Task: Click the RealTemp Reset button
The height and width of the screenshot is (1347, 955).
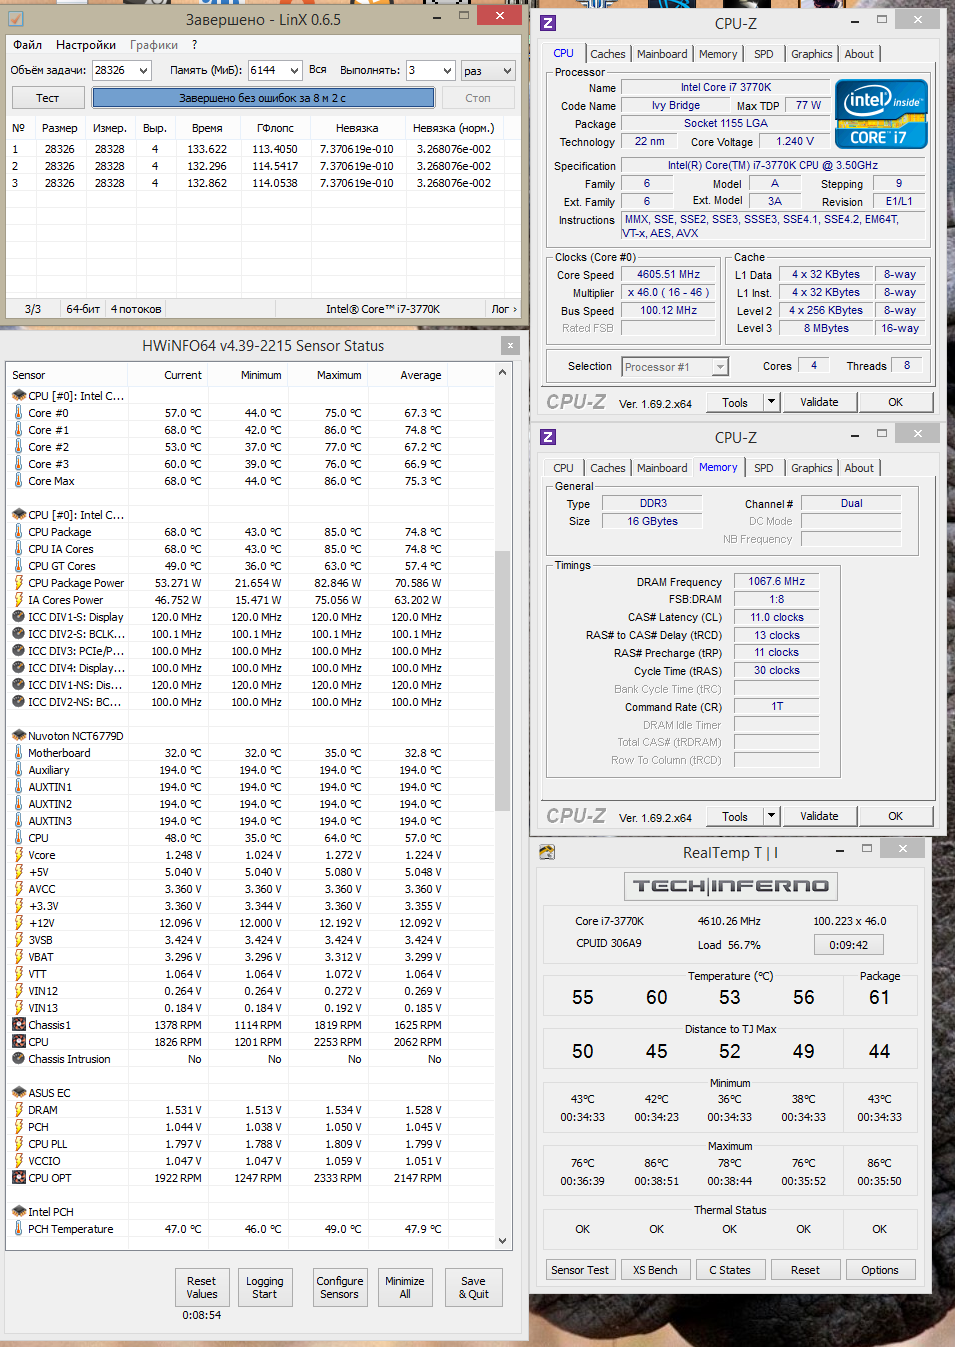Action: click(x=805, y=1270)
